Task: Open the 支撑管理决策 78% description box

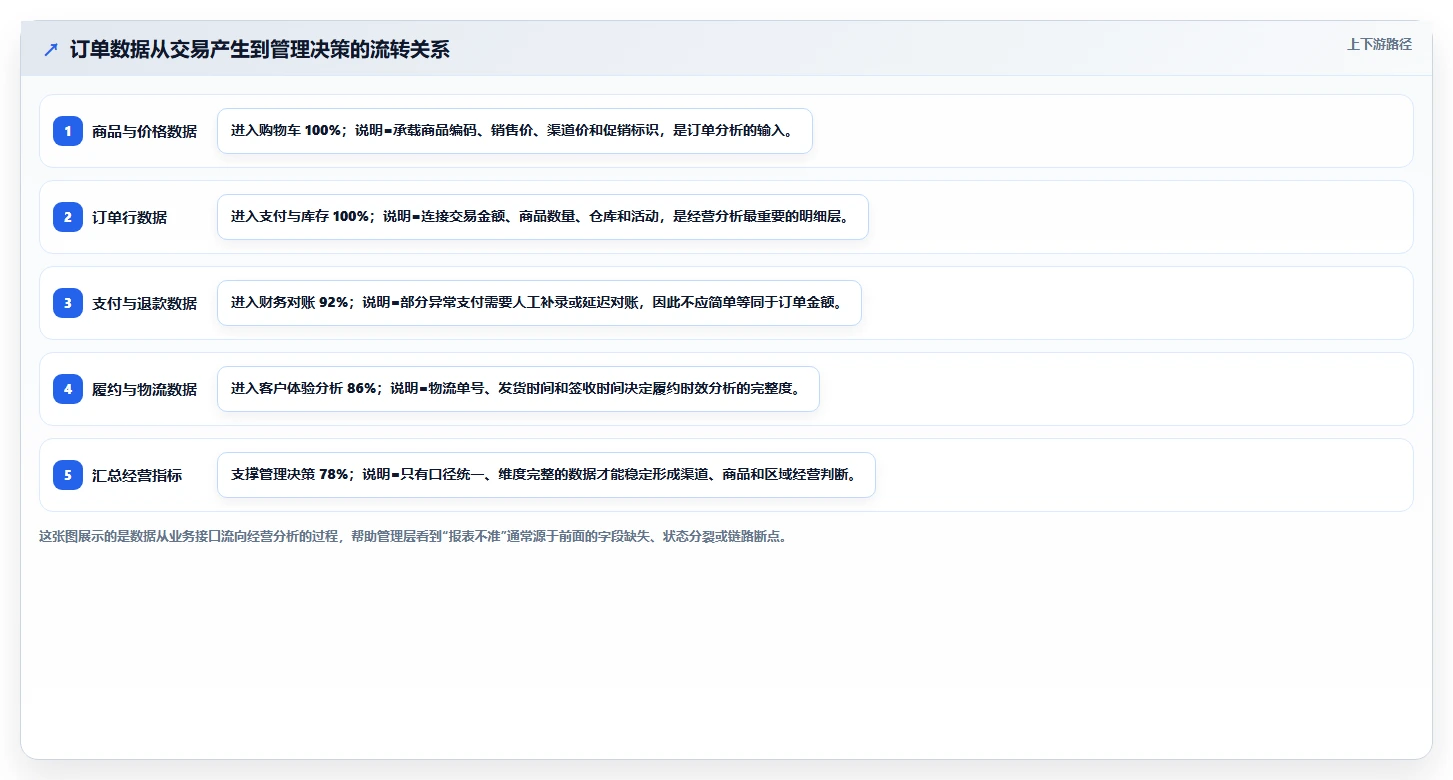Action: point(546,475)
